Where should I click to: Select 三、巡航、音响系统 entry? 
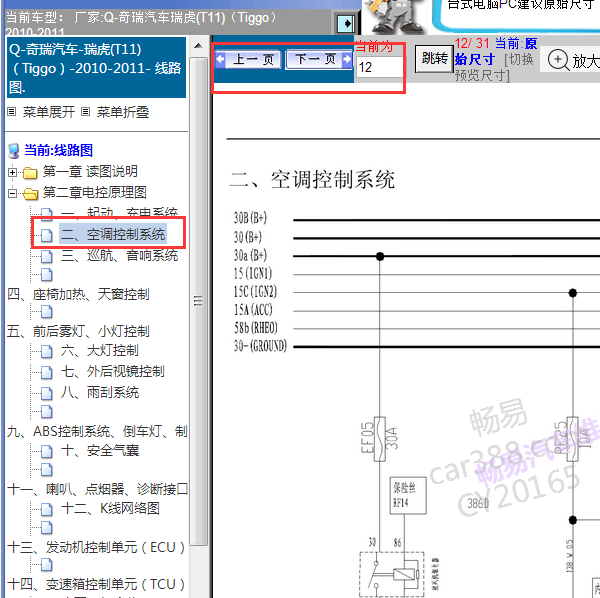click(119, 255)
